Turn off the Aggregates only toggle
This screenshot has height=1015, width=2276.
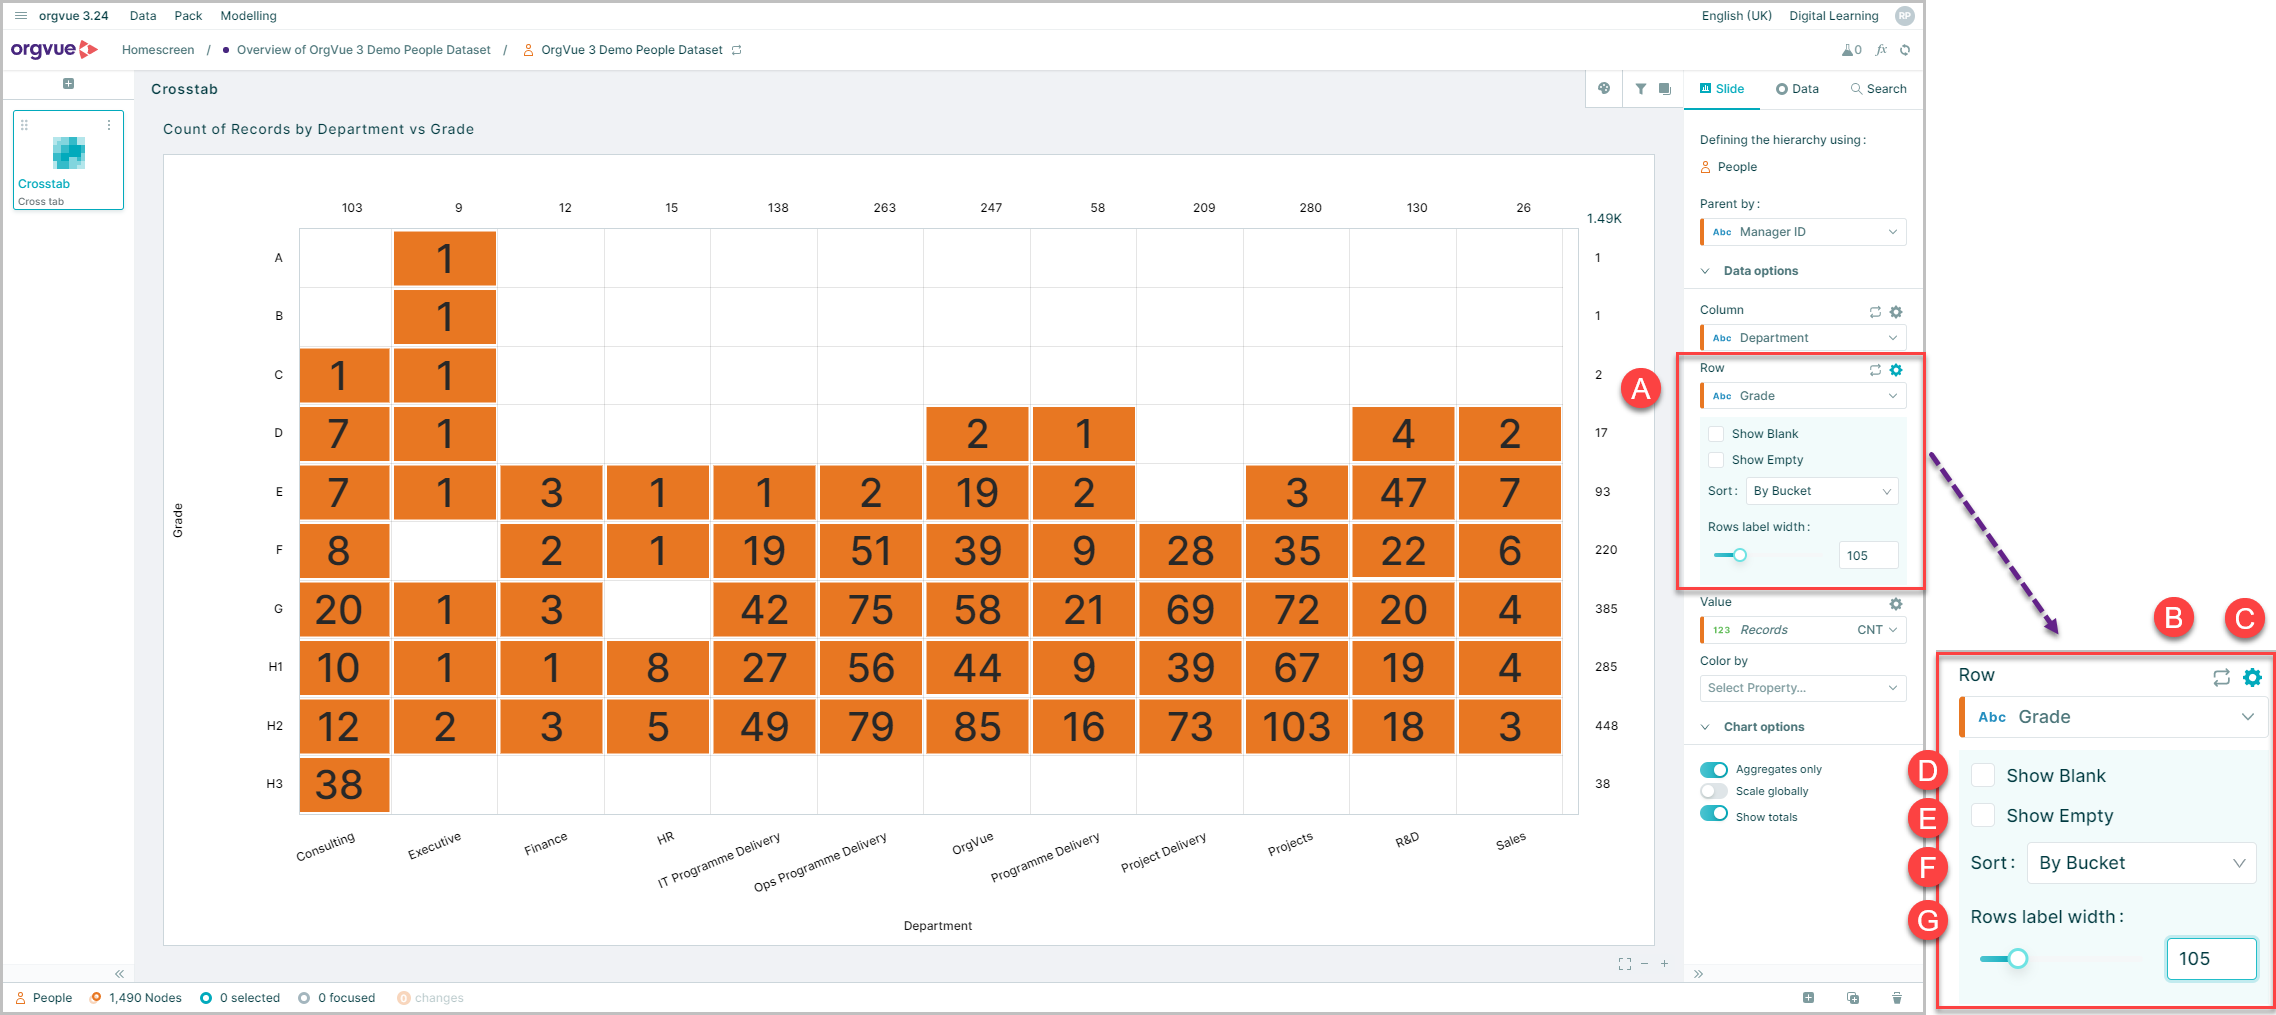1714,769
